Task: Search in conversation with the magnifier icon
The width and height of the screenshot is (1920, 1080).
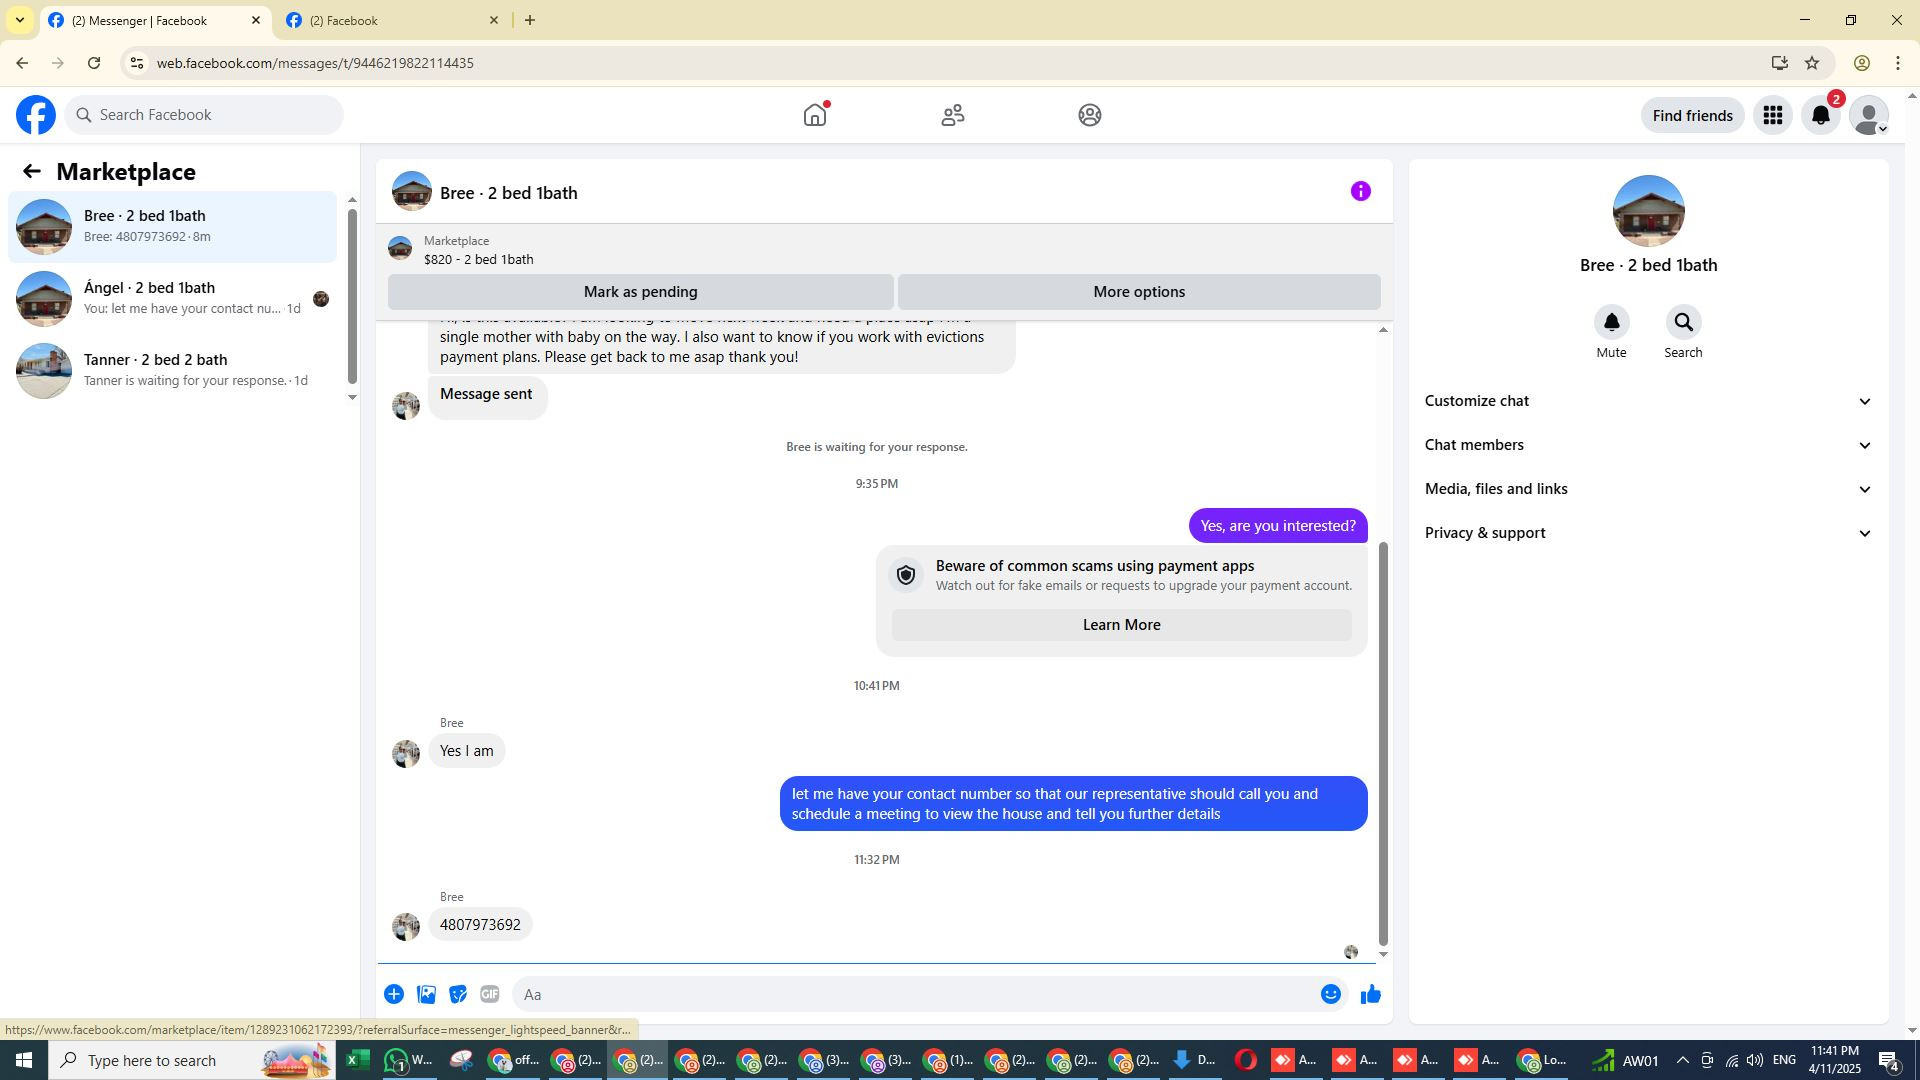Action: pos(1683,322)
